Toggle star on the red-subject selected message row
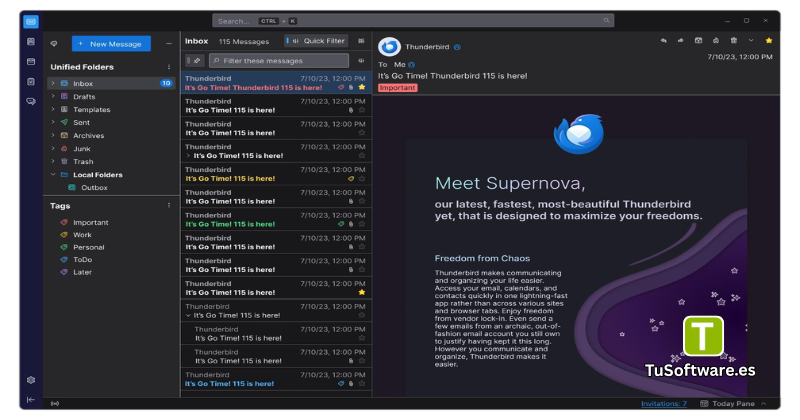This screenshot has height=420, width=800. tap(362, 87)
